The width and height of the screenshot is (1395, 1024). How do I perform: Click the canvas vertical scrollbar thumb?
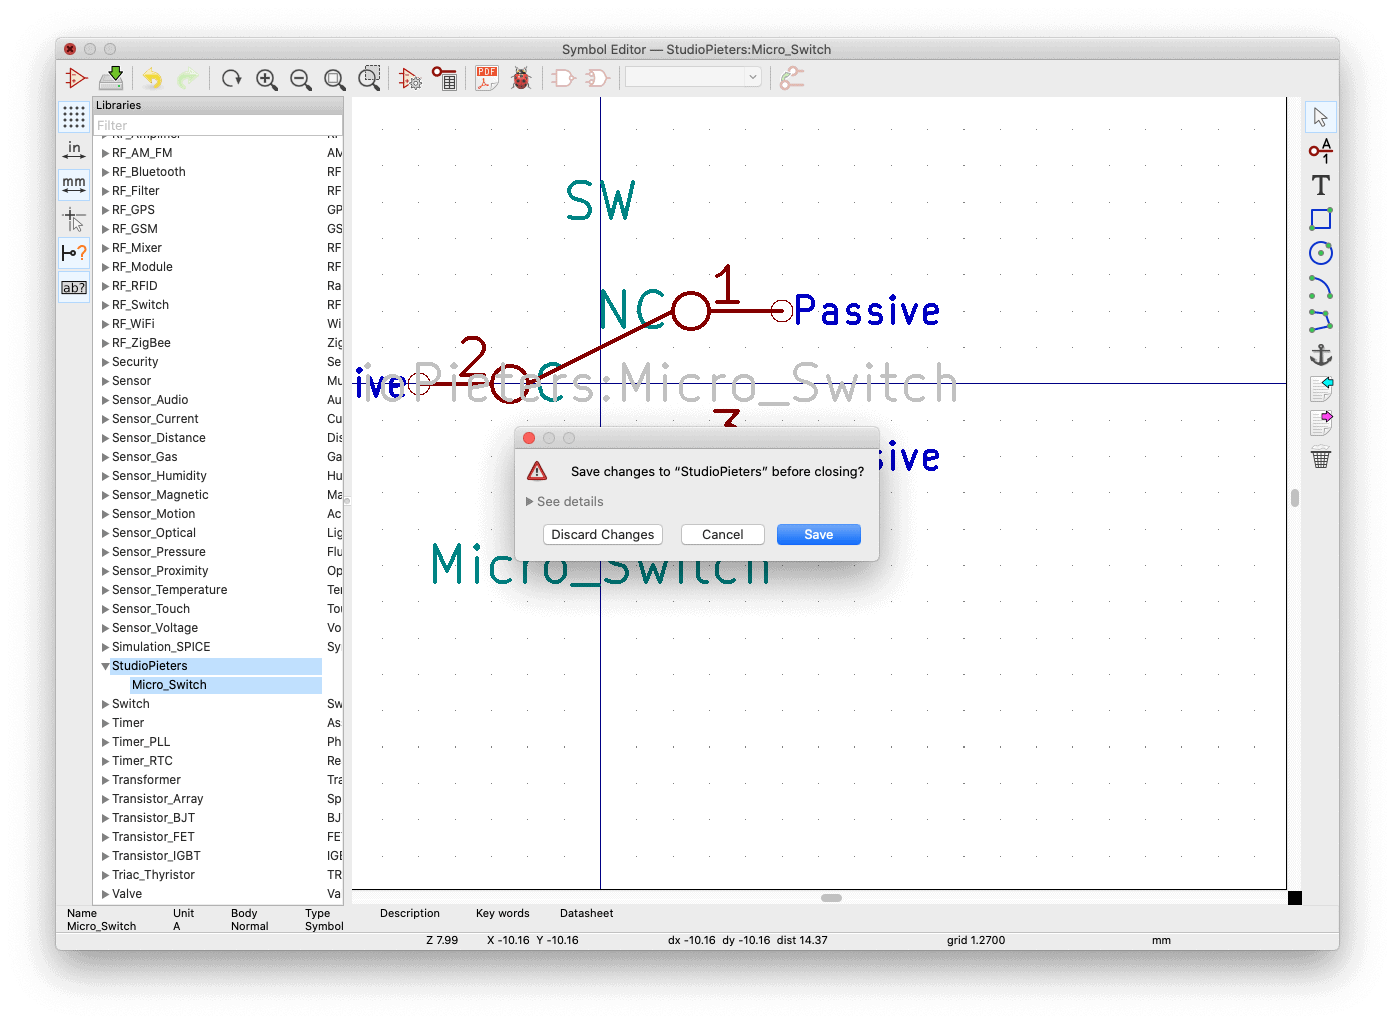[x=1295, y=498]
